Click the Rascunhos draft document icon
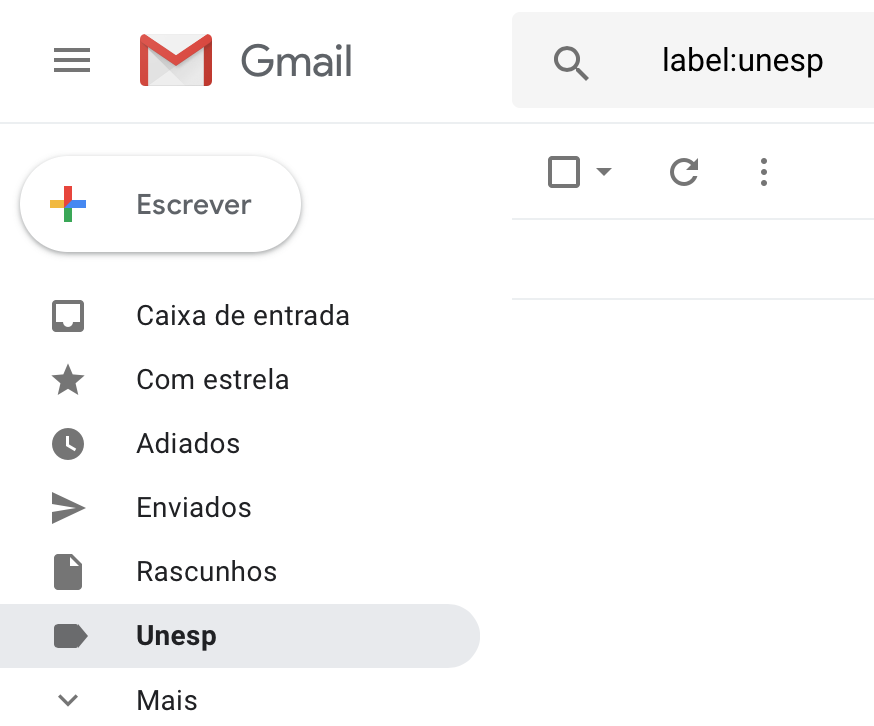The image size is (874, 726). tap(67, 572)
